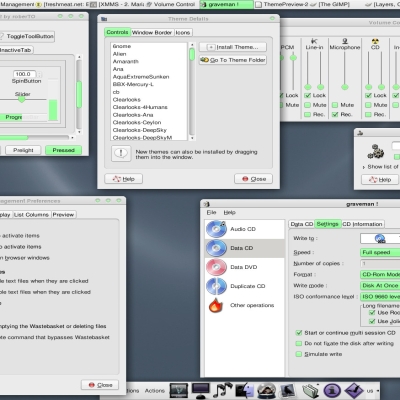The width and height of the screenshot is (400, 400).
Task: Click the theme list scroll down arrow
Action: click(x=192, y=138)
